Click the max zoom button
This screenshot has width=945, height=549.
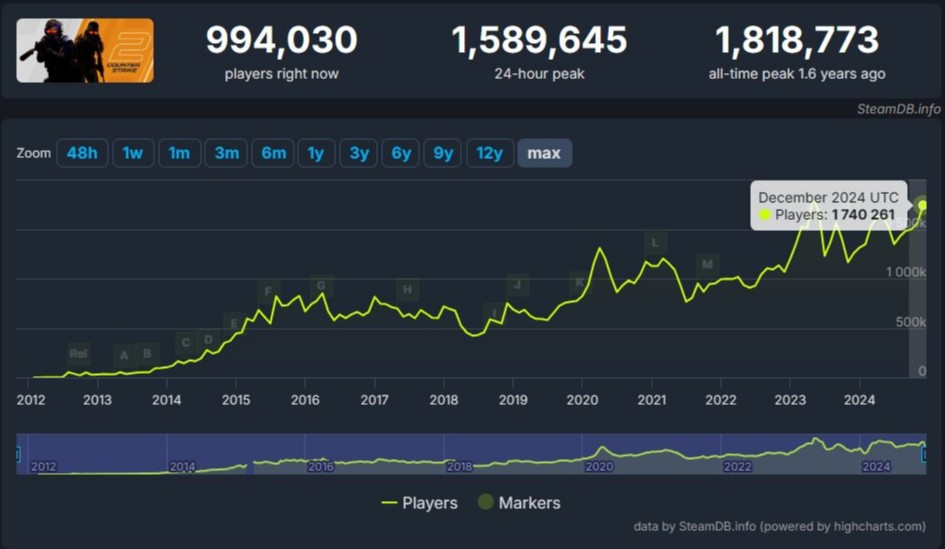544,153
